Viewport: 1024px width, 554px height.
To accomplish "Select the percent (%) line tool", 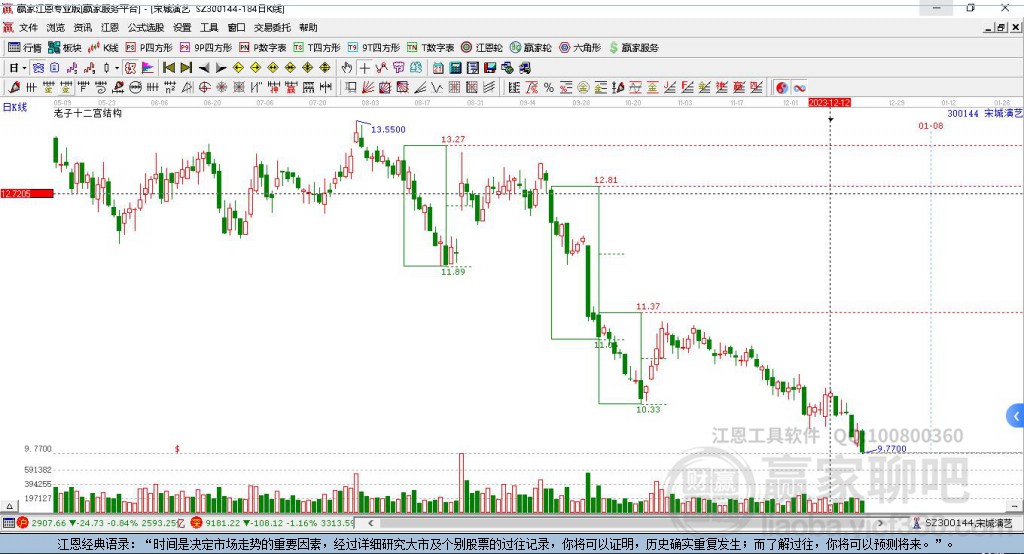I will click(x=549, y=88).
